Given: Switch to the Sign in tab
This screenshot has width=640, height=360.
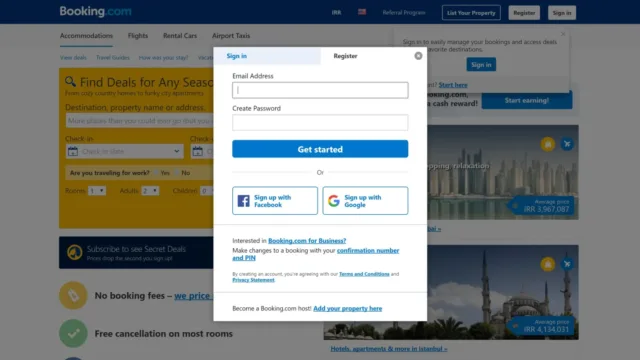Looking at the screenshot, I should point(267,56).
